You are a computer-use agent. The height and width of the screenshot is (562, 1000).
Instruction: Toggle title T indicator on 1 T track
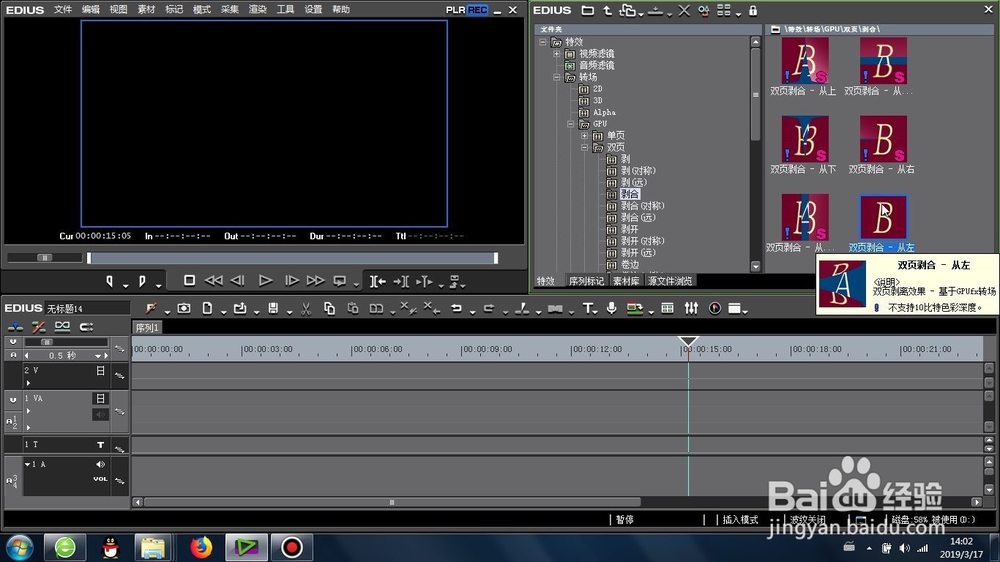(100, 445)
